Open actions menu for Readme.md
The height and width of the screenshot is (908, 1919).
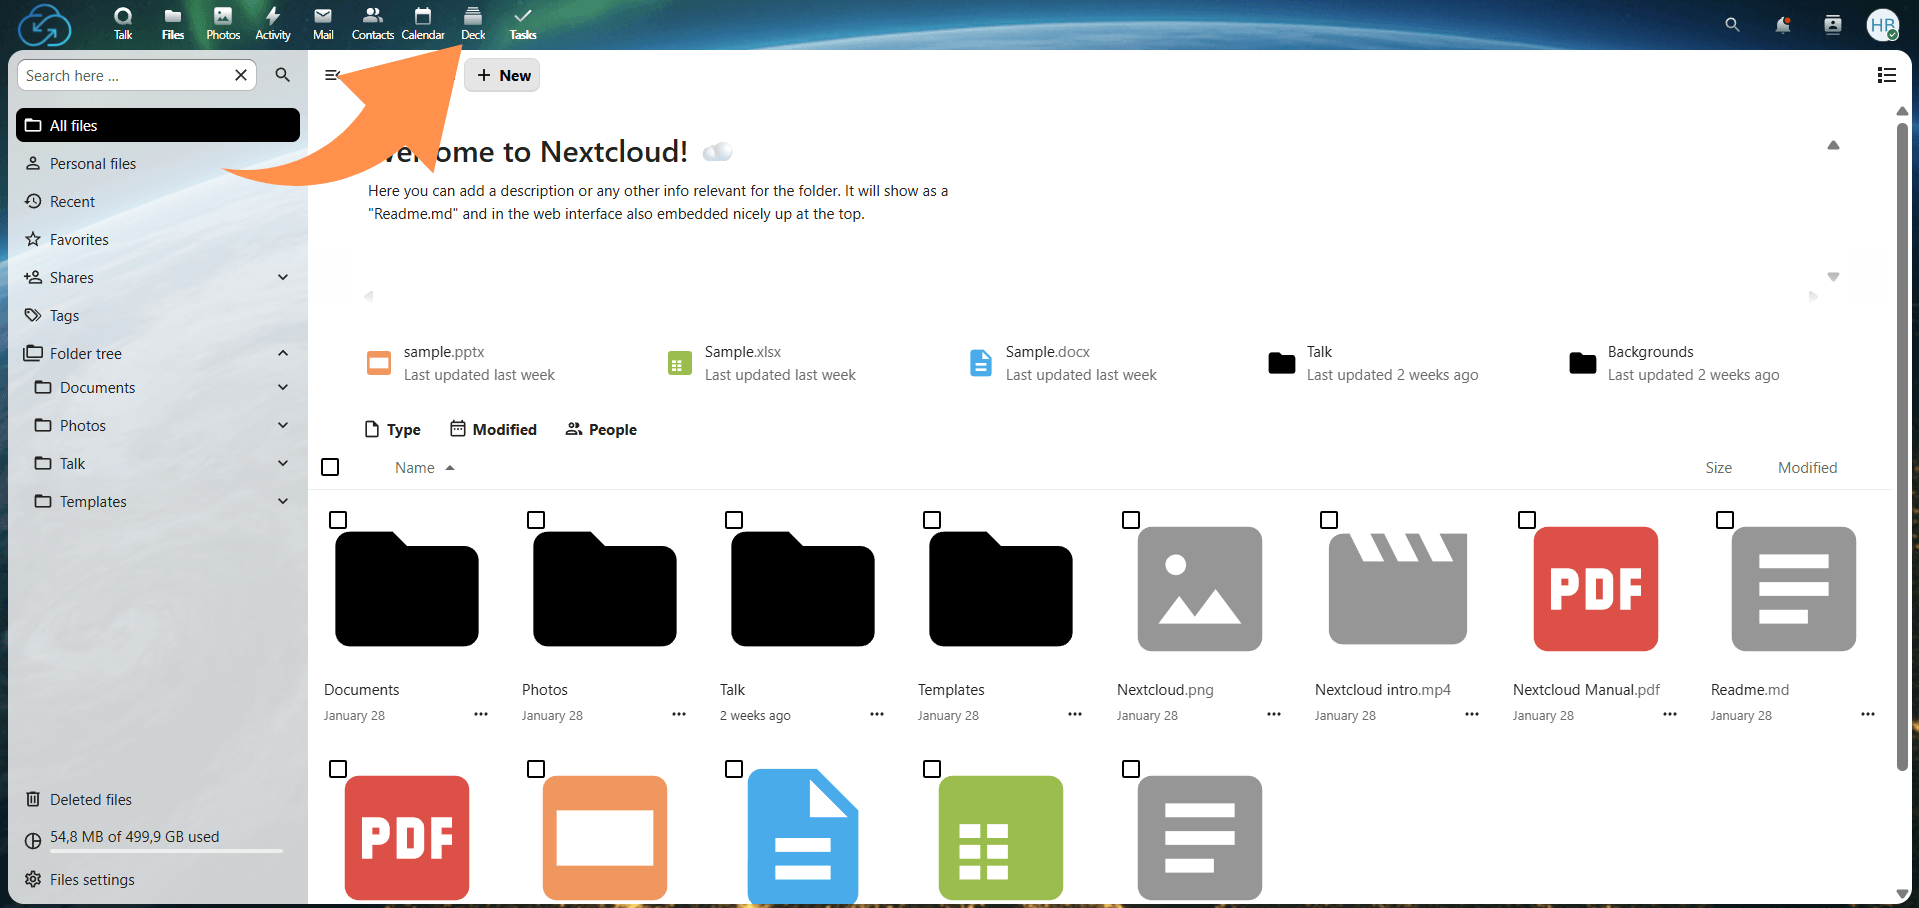point(1868,714)
